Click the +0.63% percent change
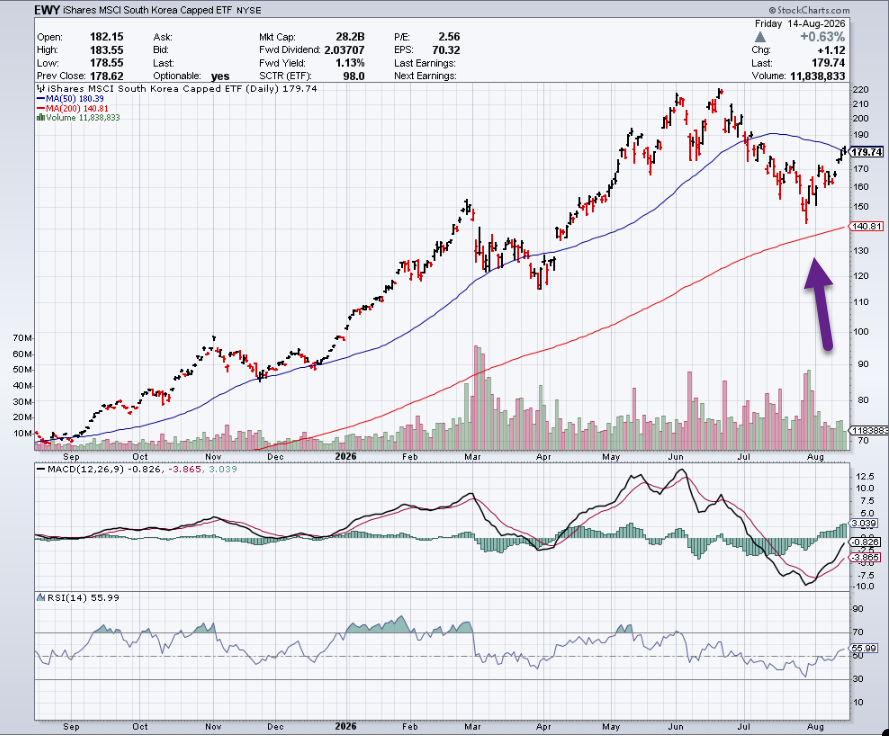 [823, 37]
